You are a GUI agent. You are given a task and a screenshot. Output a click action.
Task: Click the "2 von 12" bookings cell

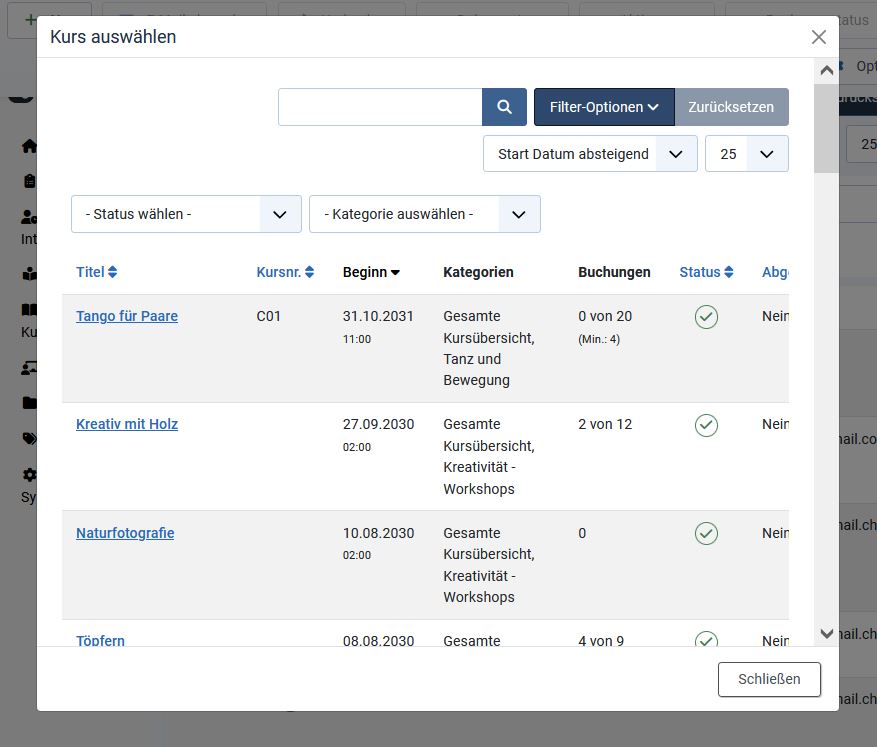point(605,424)
